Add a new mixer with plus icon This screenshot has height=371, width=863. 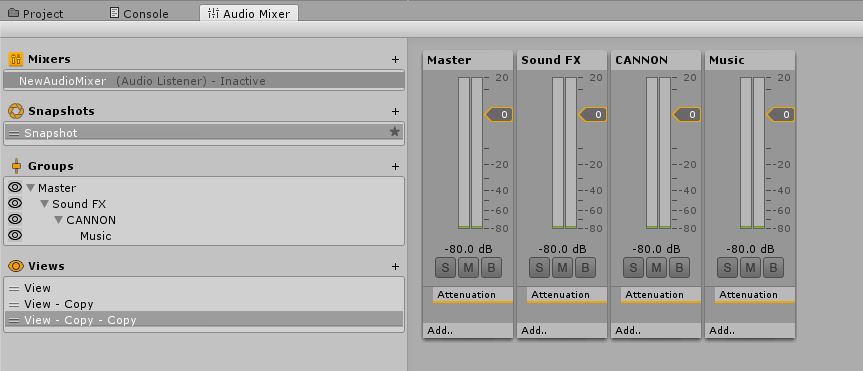tap(395, 59)
